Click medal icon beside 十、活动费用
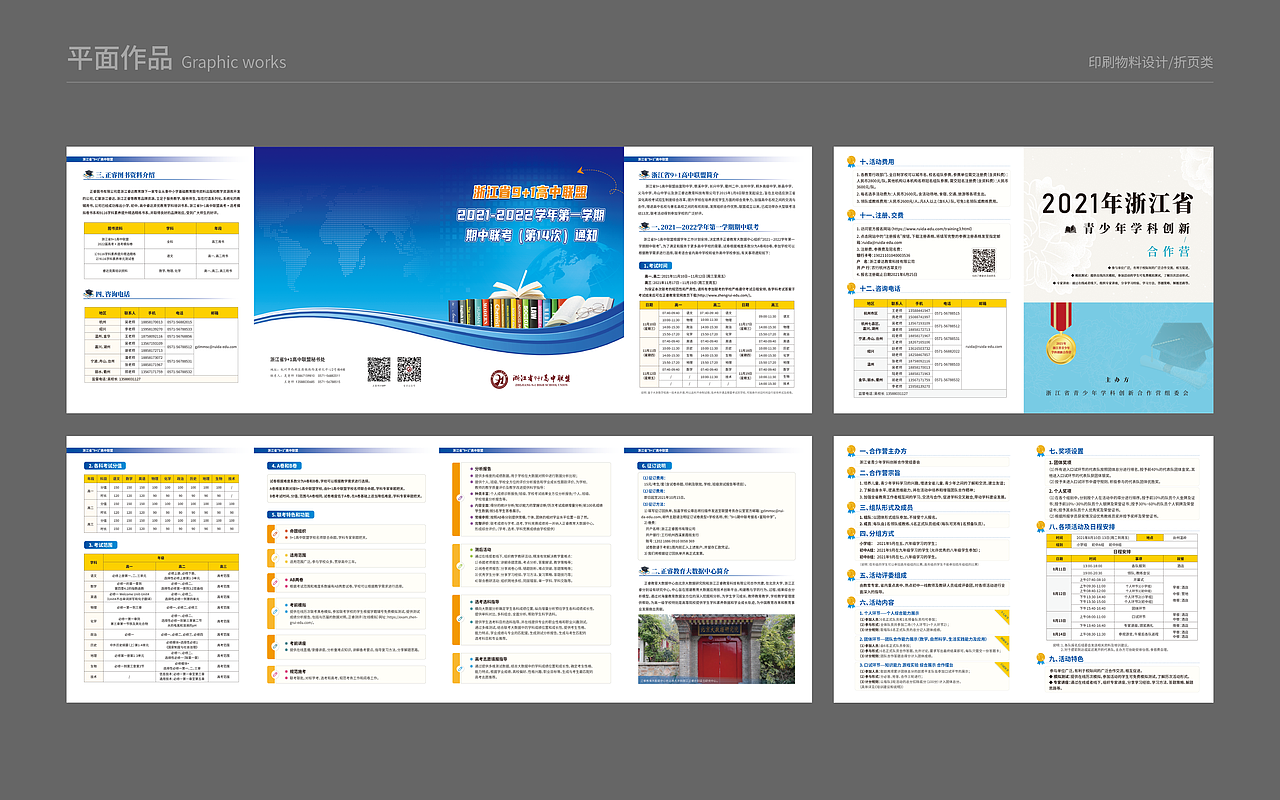 pyautogui.click(x=851, y=161)
